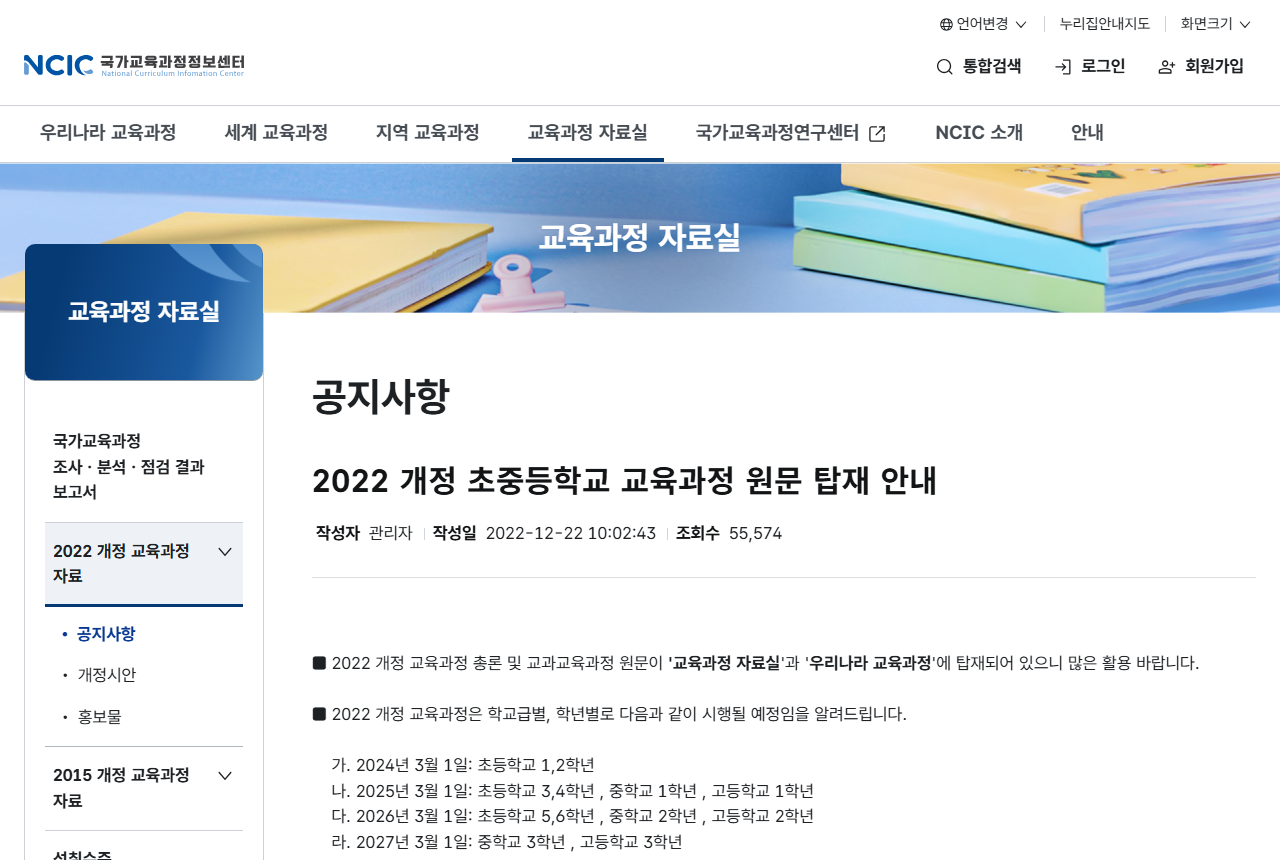Select 홍보물 in the sidebar
Image resolution: width=1280 pixels, height=860 pixels.
click(x=99, y=717)
